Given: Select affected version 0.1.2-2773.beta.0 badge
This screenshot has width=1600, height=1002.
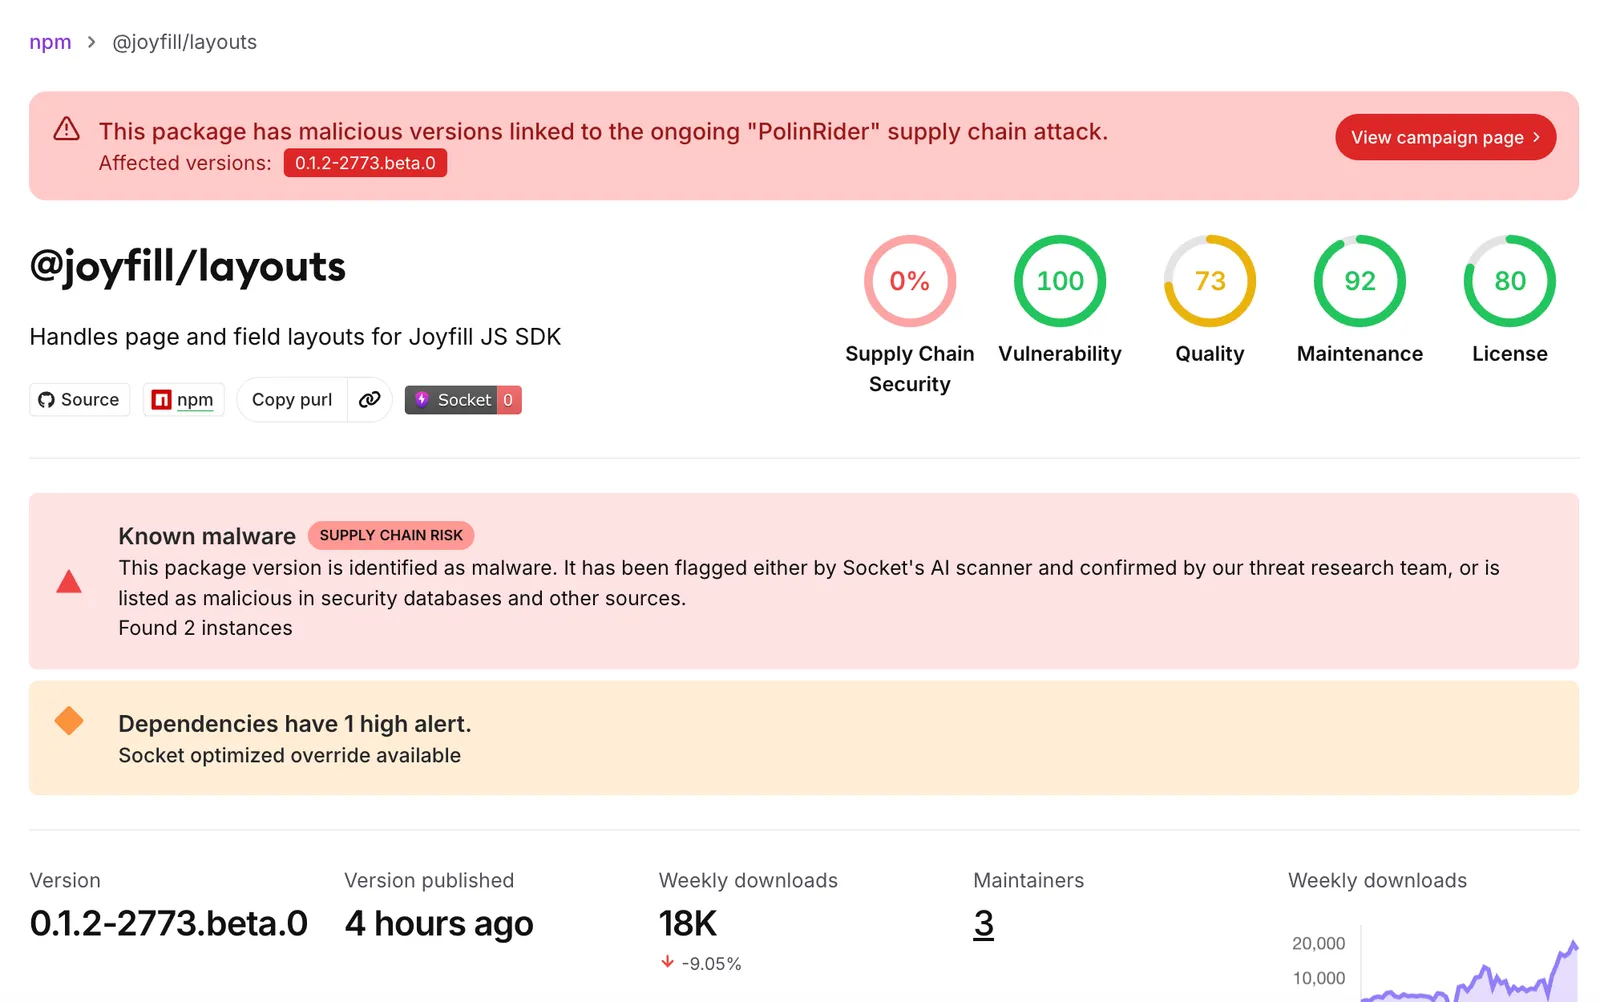Looking at the screenshot, I should [365, 163].
